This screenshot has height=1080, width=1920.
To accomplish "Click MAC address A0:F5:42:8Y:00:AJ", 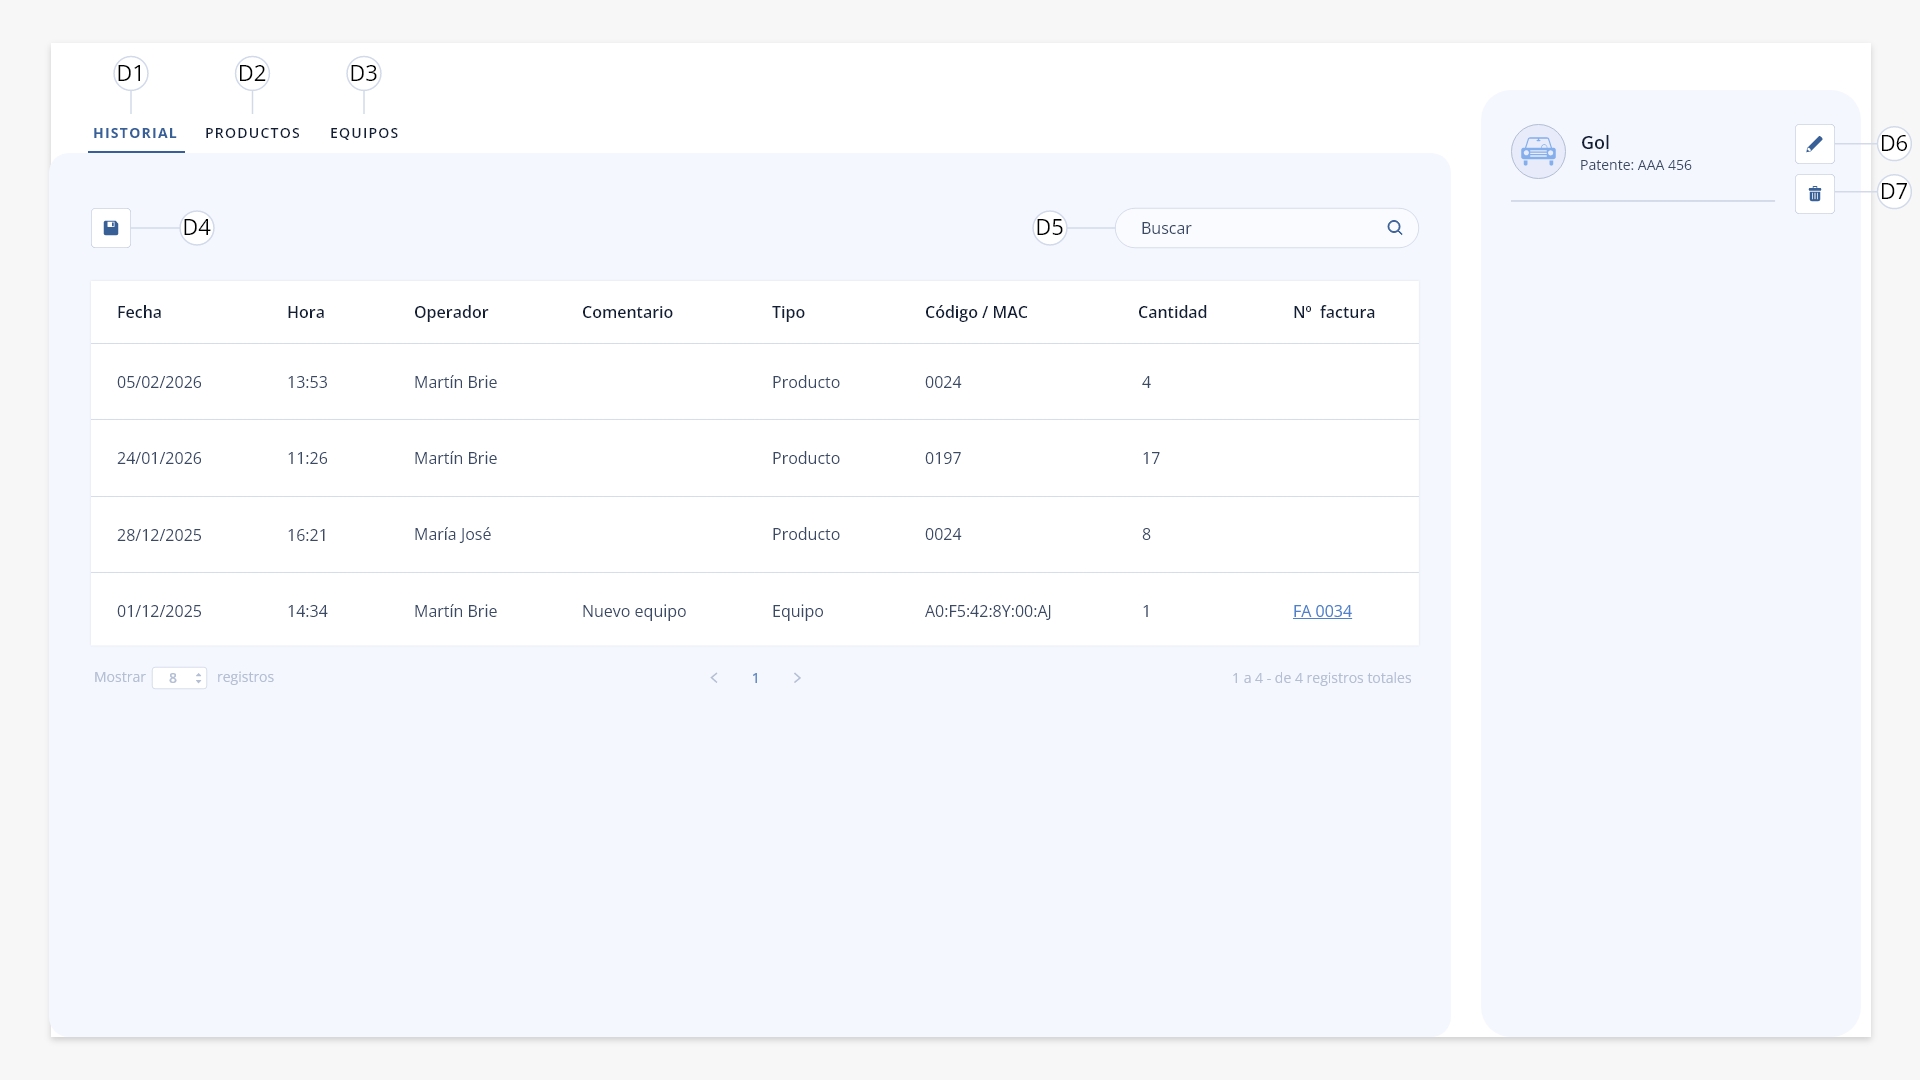I will tap(988, 611).
